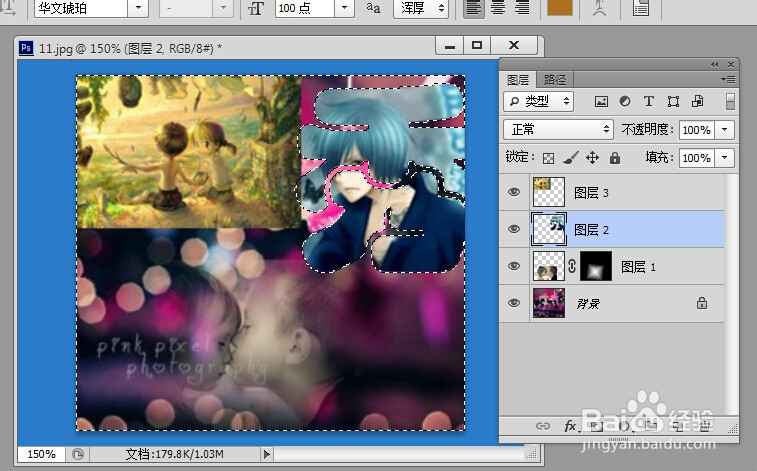
Task: Hide 图层 3 visibility eye
Action: pyautogui.click(x=514, y=192)
